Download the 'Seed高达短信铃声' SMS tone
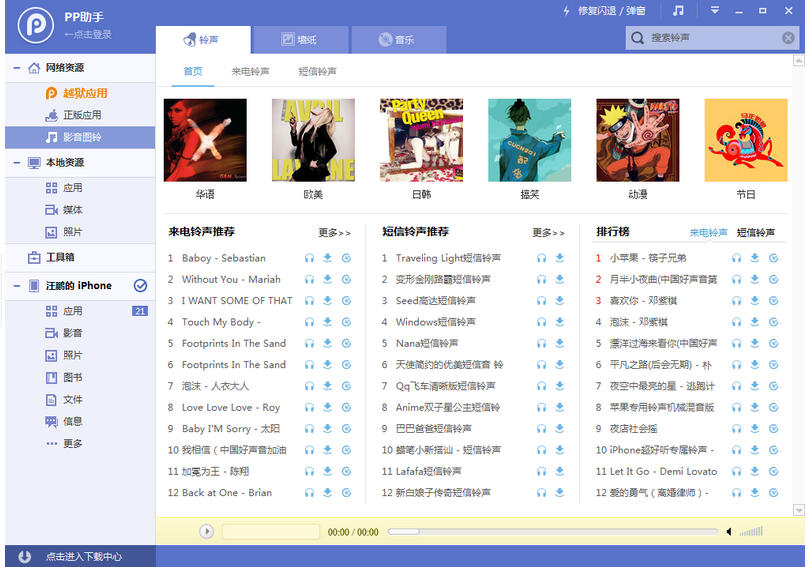The image size is (807, 567). tap(559, 301)
